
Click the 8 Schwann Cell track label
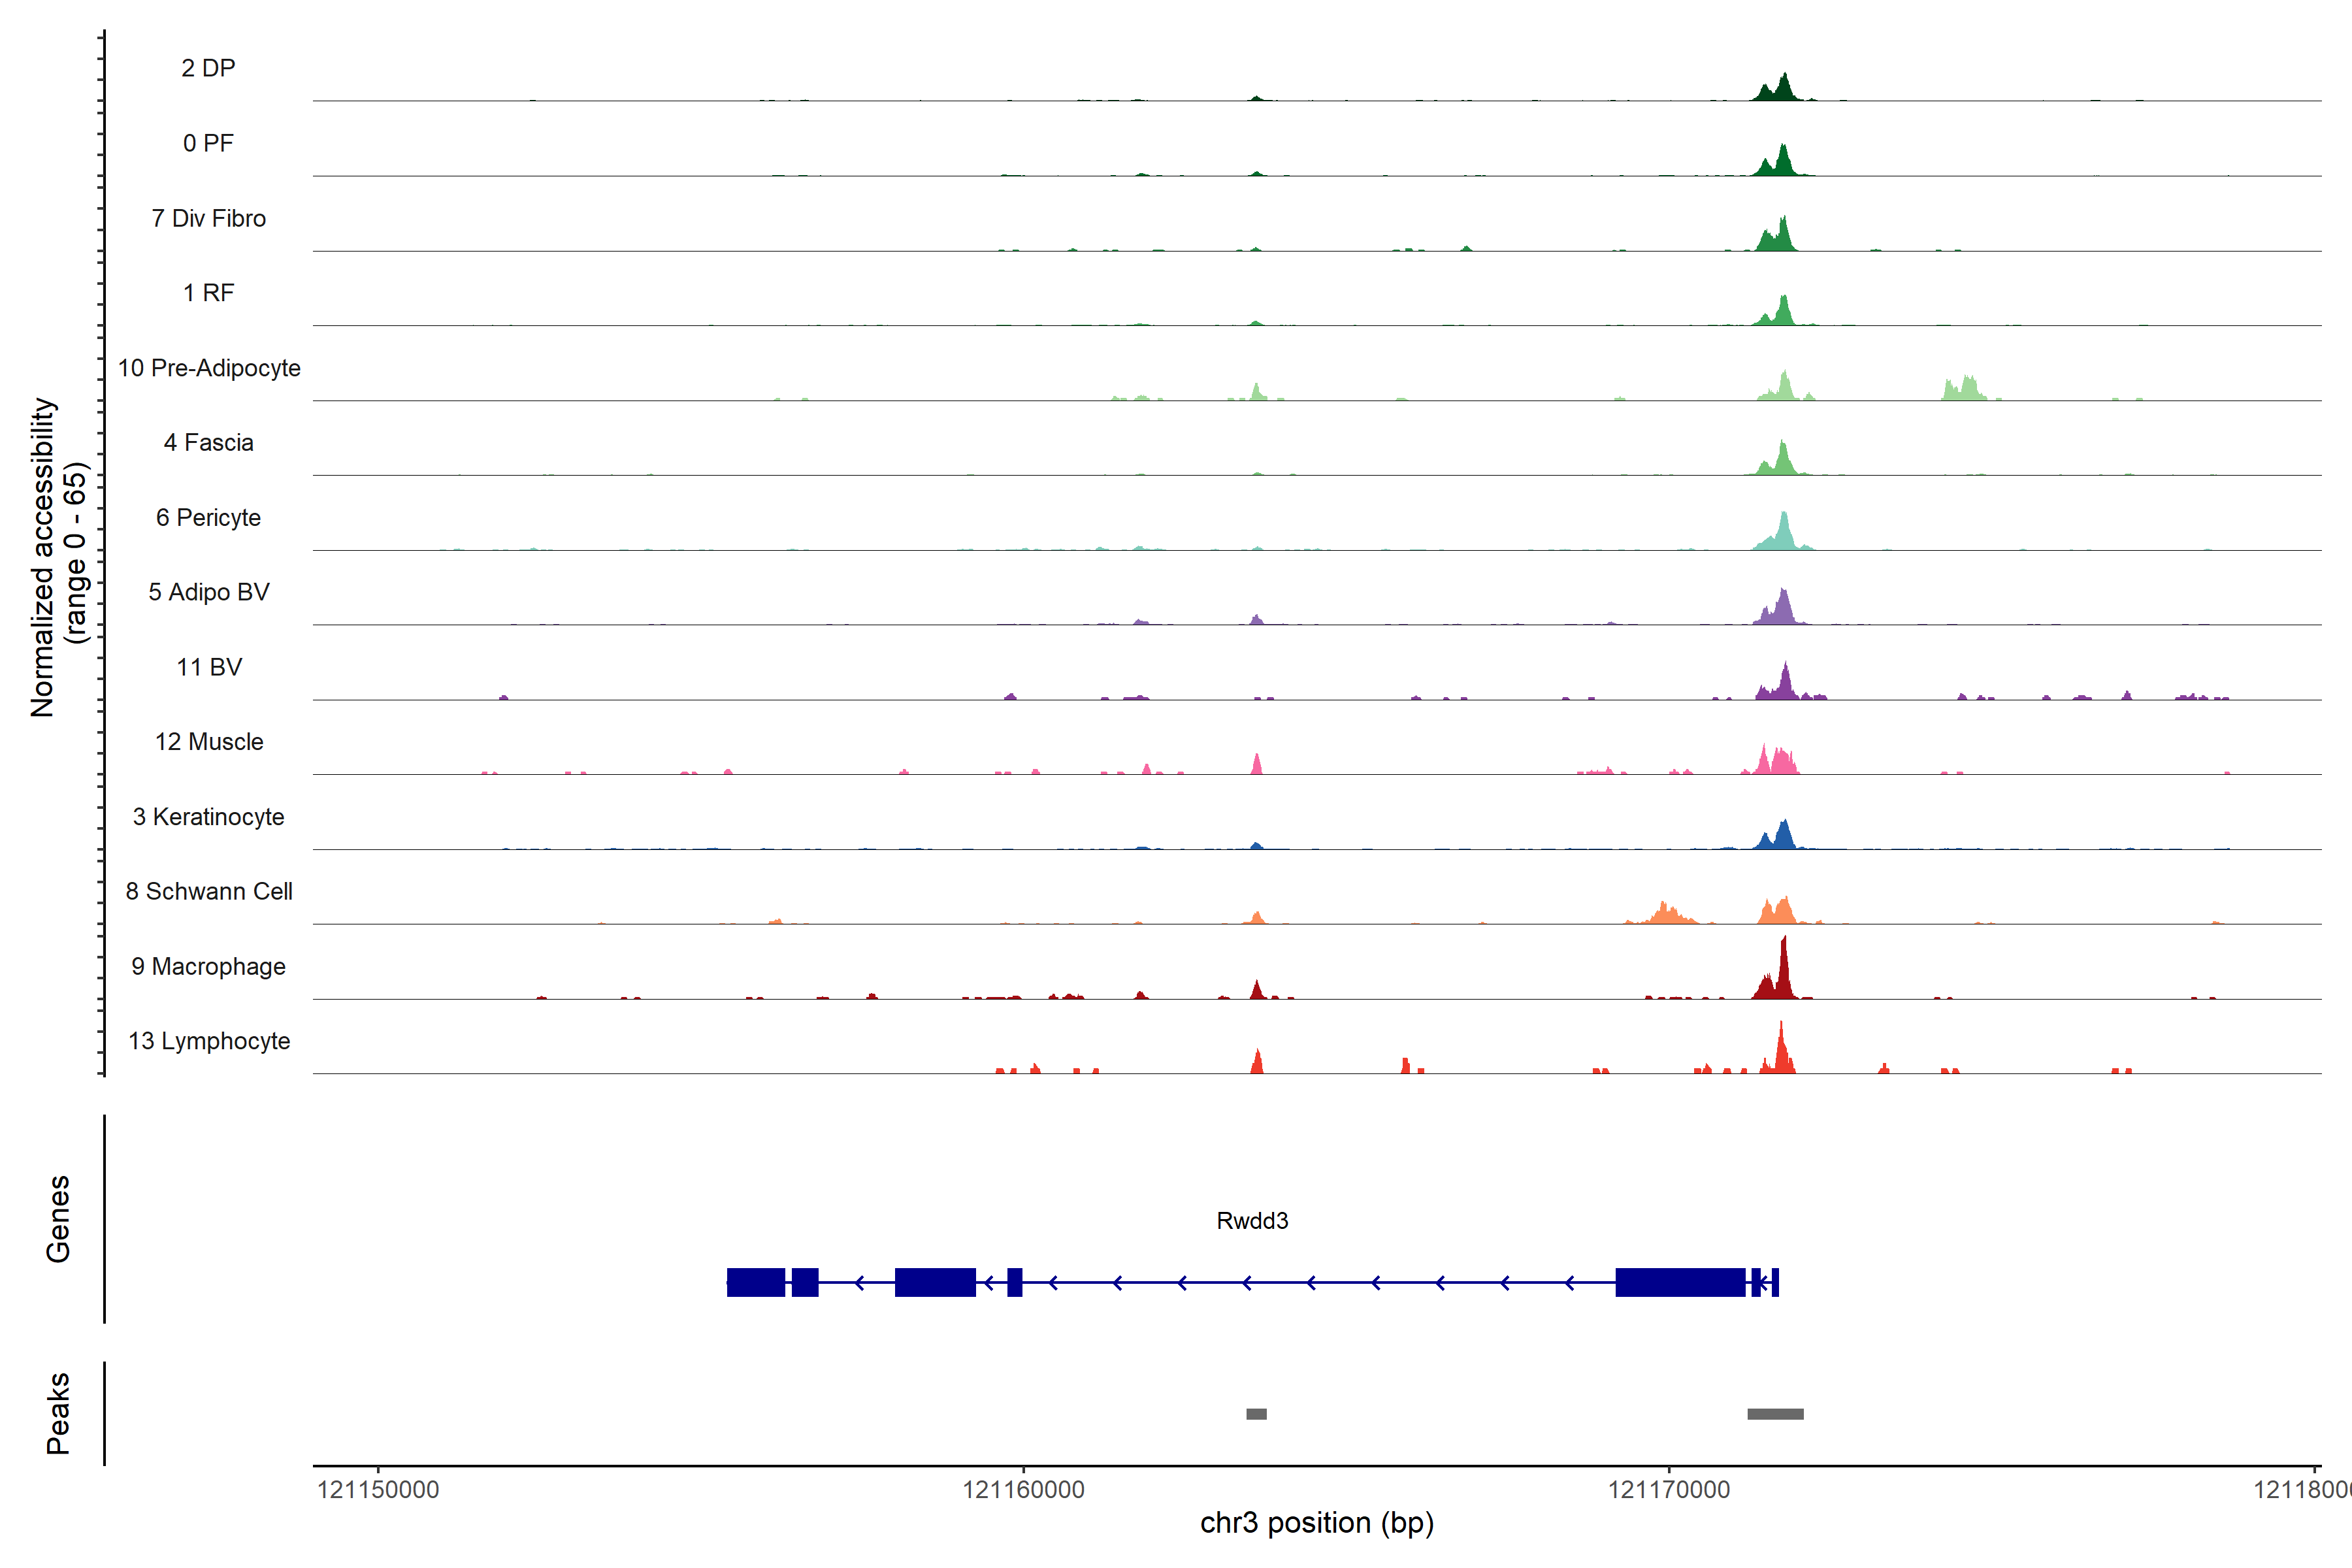click(x=209, y=892)
